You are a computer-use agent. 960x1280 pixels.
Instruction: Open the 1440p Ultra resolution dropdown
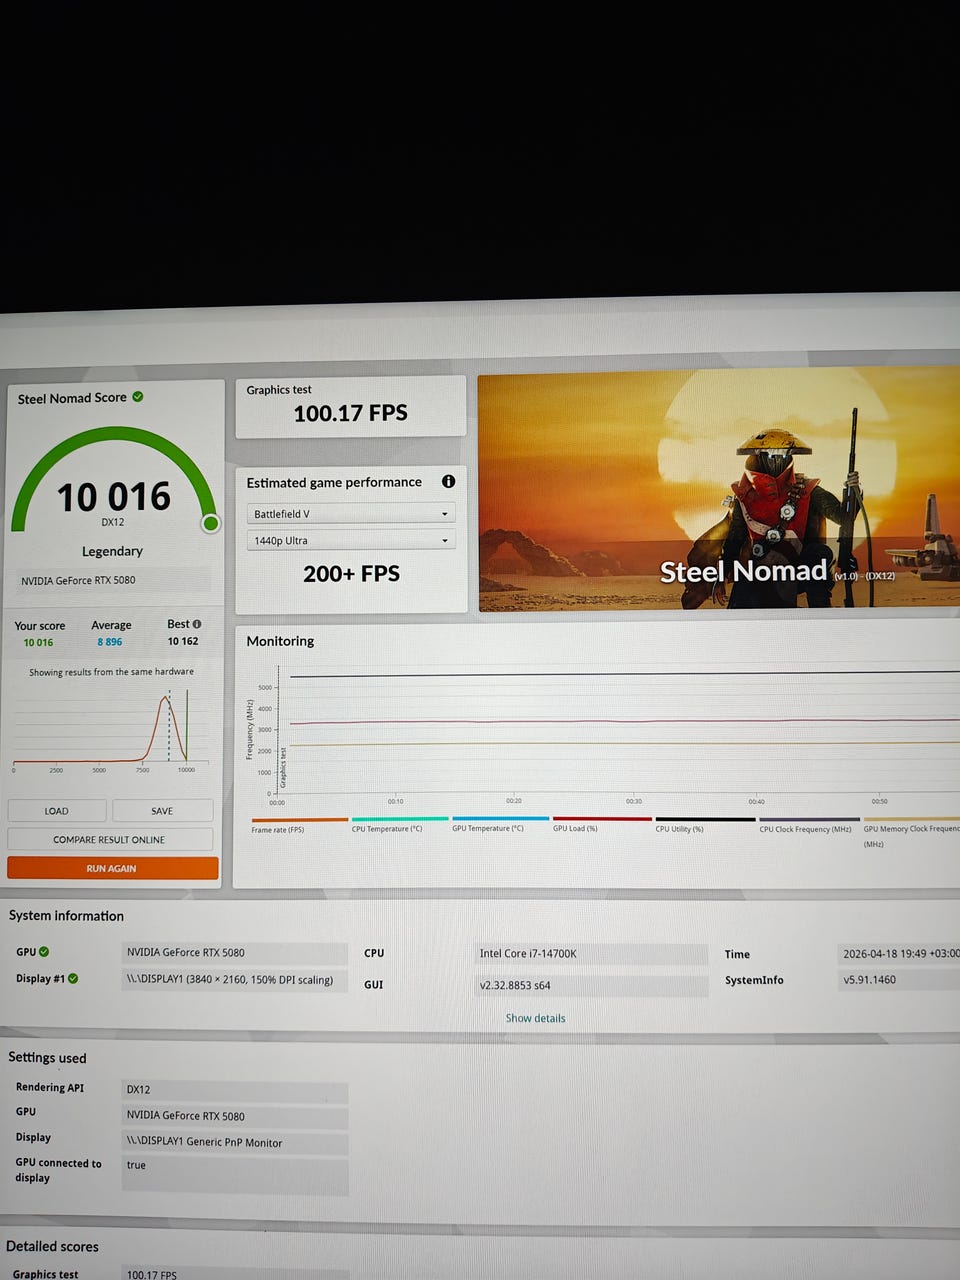click(x=351, y=540)
